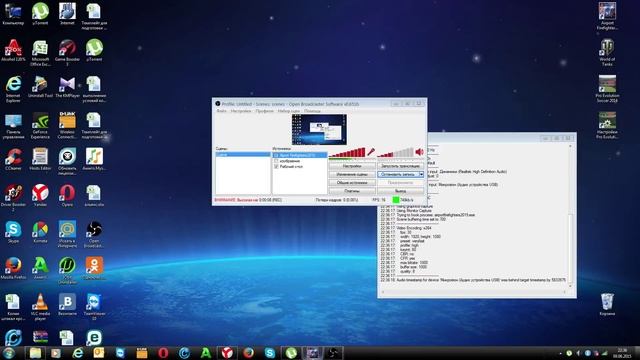Open the Корзина recycle bin icon
This screenshot has height=360, width=640.
[x=607, y=304]
